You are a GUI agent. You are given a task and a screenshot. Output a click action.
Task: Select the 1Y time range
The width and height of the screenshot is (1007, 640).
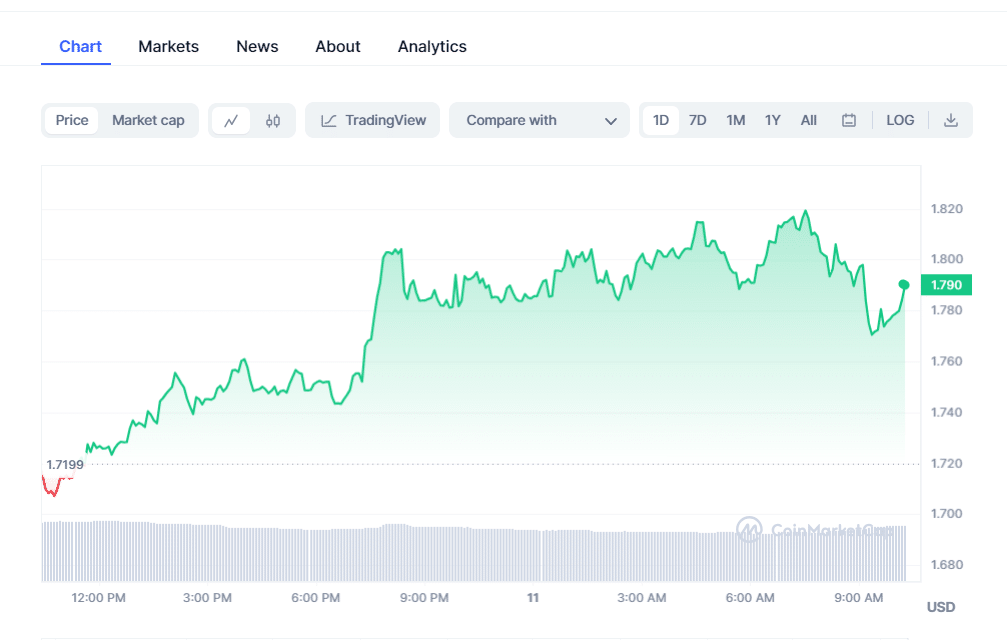pyautogui.click(x=773, y=120)
